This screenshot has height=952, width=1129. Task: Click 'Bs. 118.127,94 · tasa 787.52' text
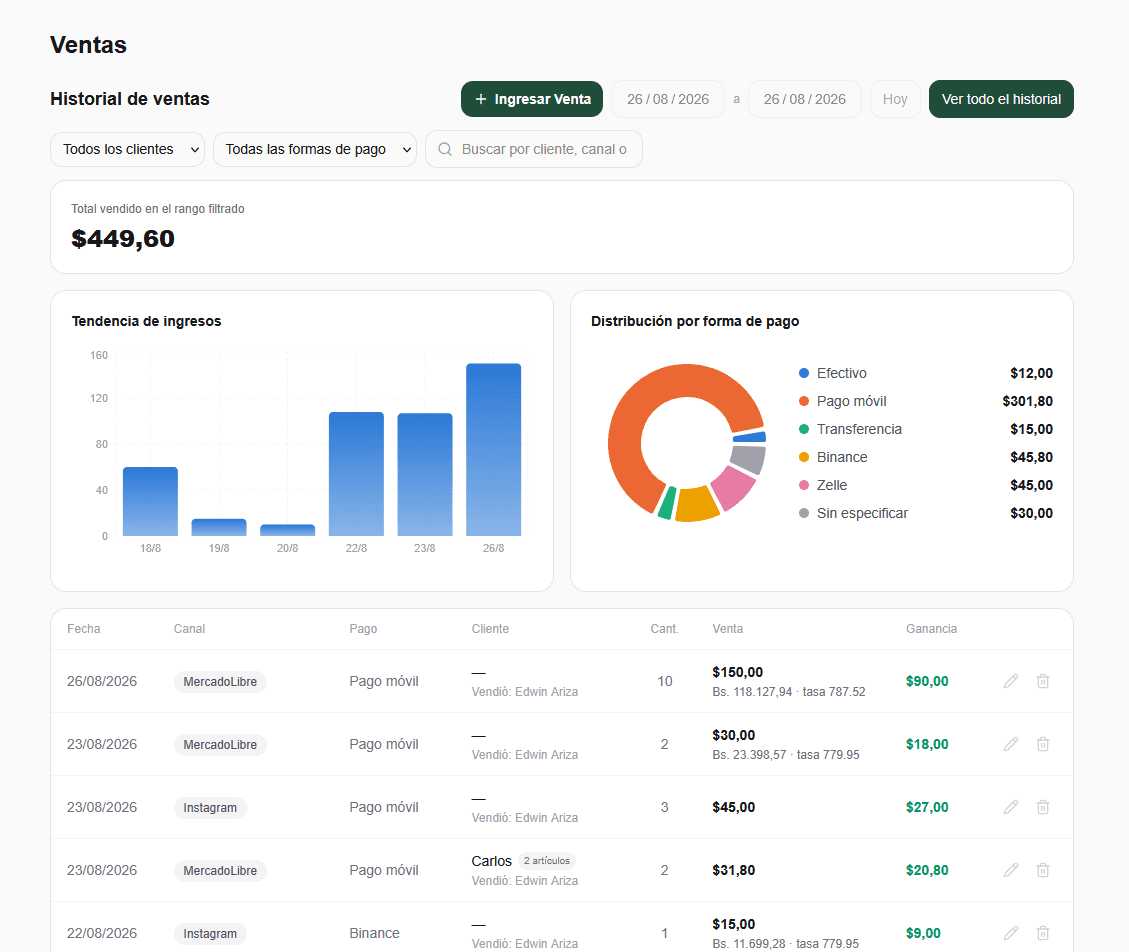pos(788,692)
